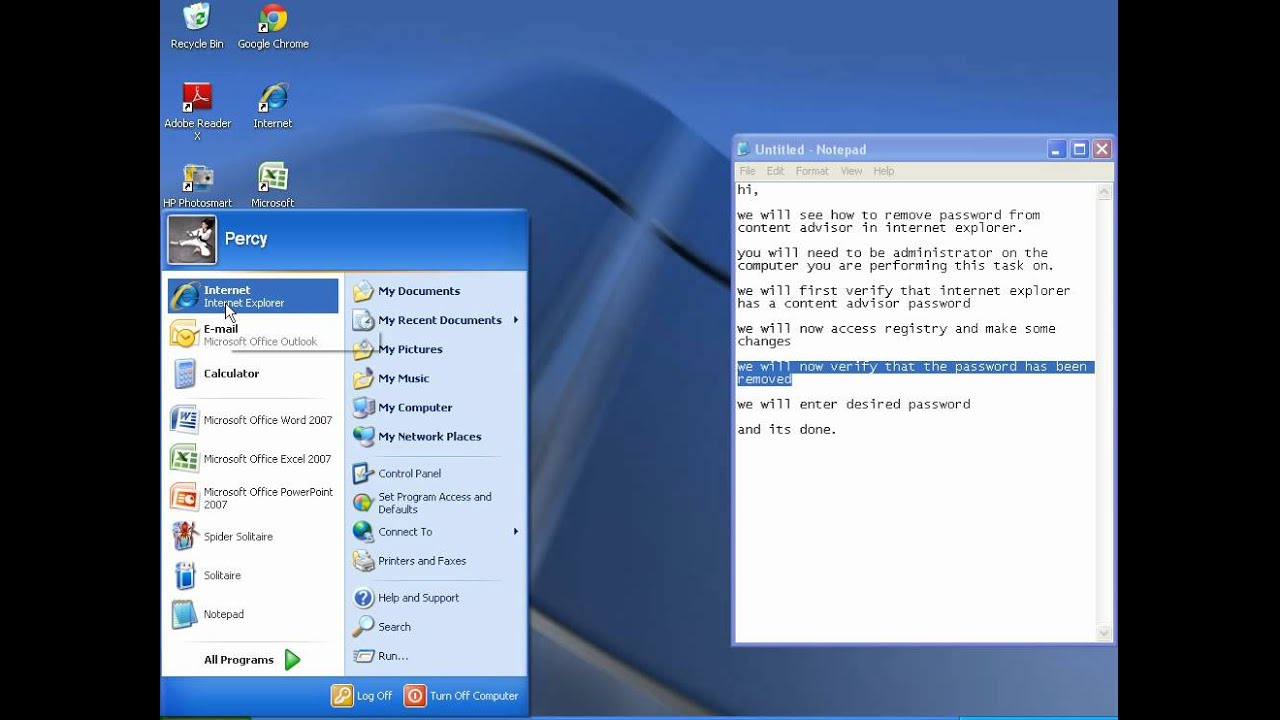This screenshot has height=720, width=1280.
Task: Open Control Panel
Action: coord(436,473)
